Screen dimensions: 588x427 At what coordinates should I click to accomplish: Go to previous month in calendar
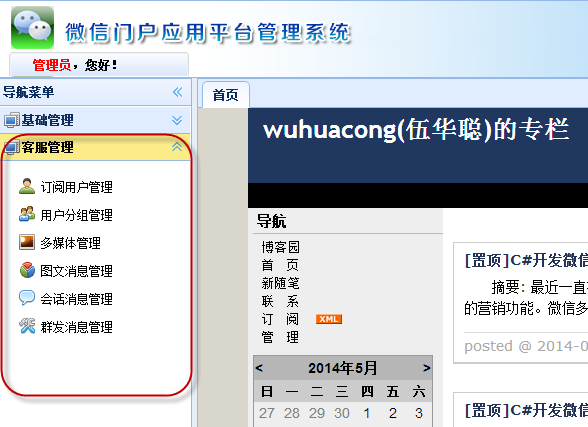pyautogui.click(x=259, y=368)
